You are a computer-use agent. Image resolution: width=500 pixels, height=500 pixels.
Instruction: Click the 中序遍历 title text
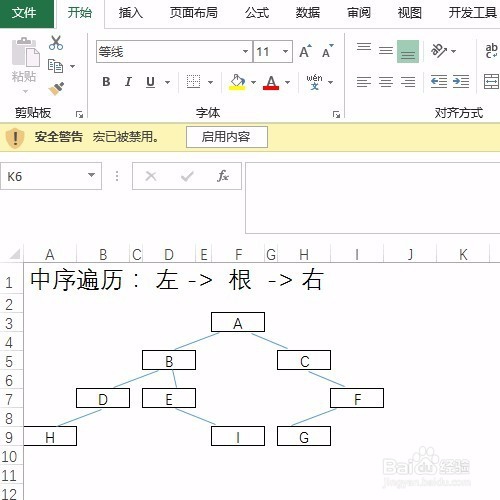(x=76, y=280)
